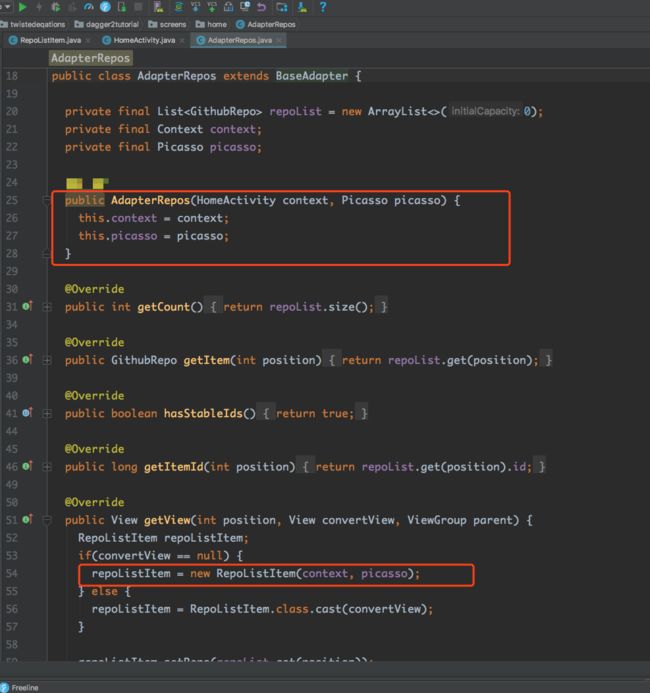Click the 'initialCapacity:' parameter hint

tap(485, 111)
